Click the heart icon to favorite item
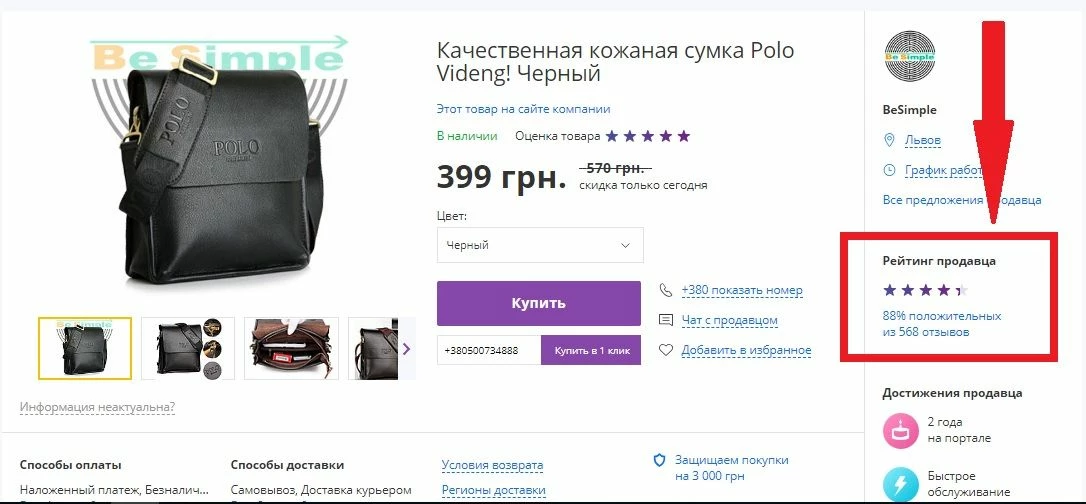This screenshot has width=1086, height=504. pos(666,350)
